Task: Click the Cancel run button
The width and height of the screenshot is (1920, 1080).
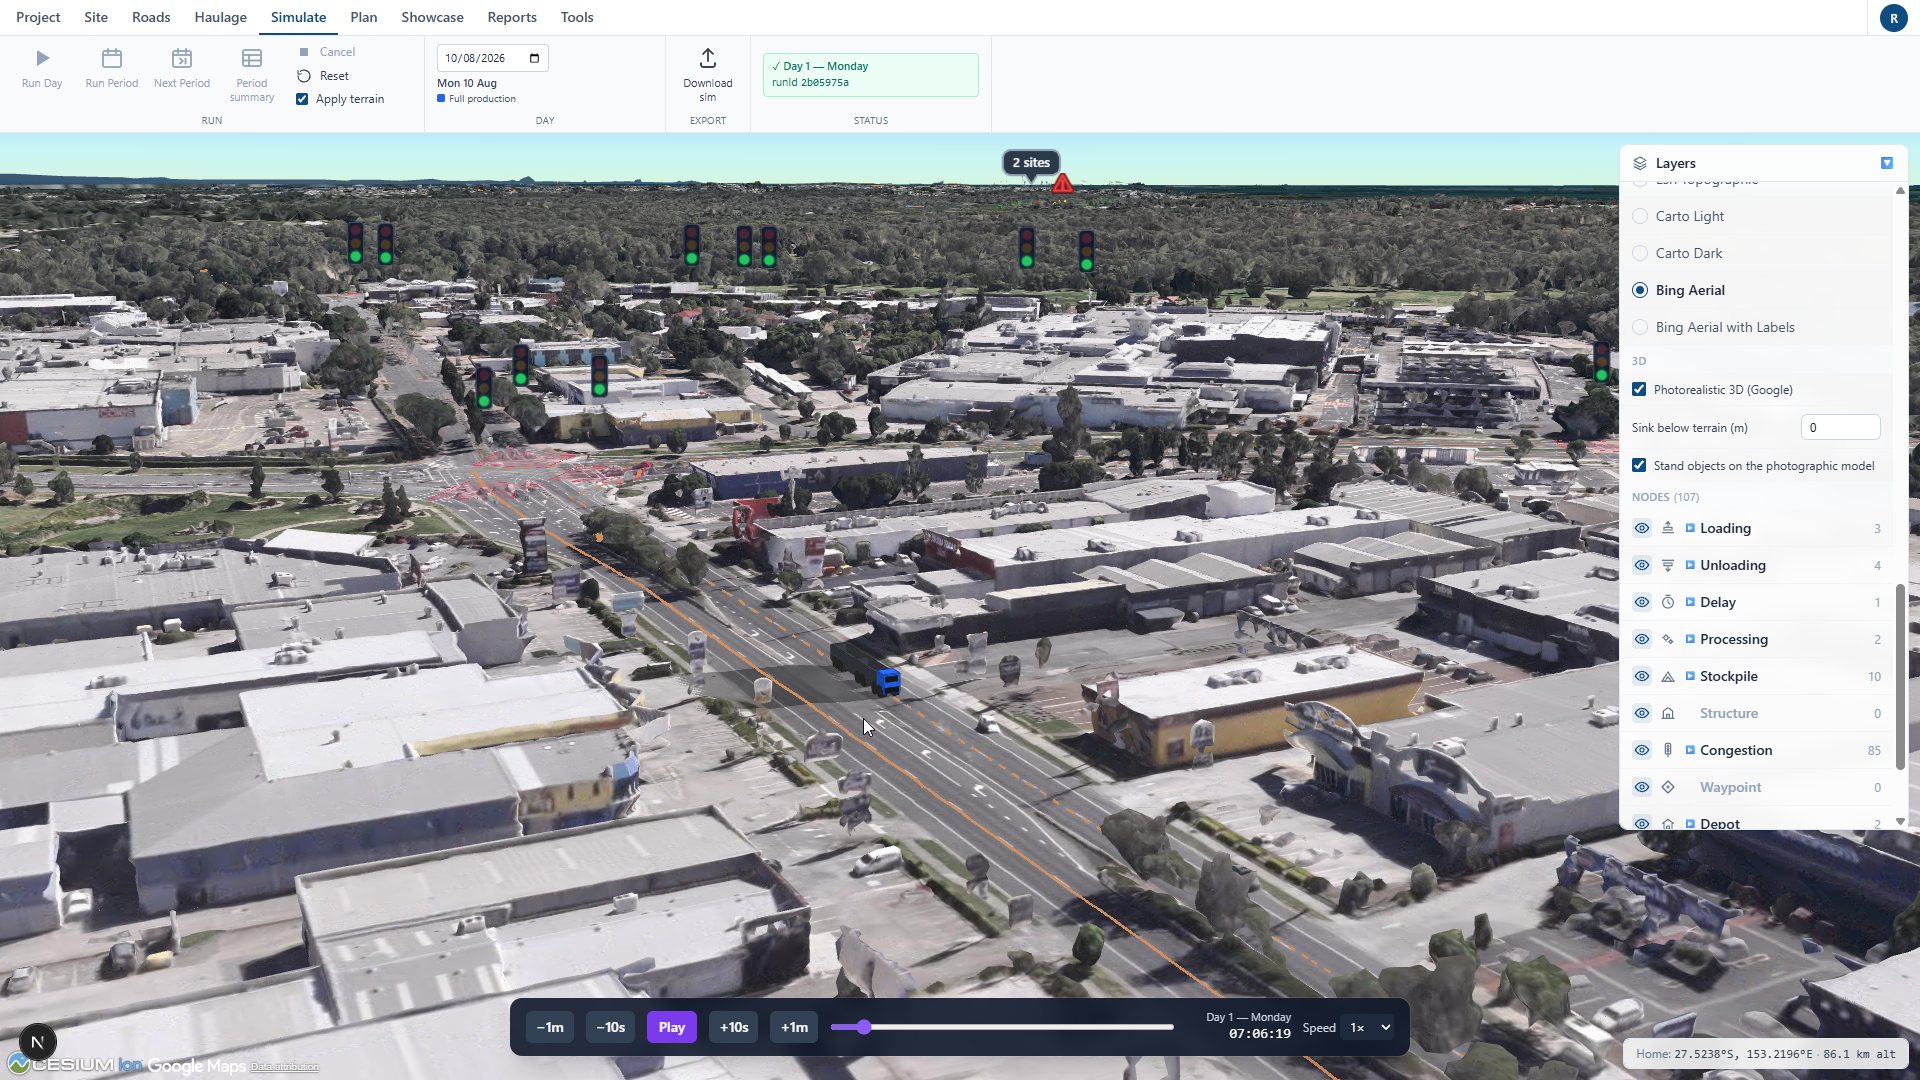Action: 327,52
